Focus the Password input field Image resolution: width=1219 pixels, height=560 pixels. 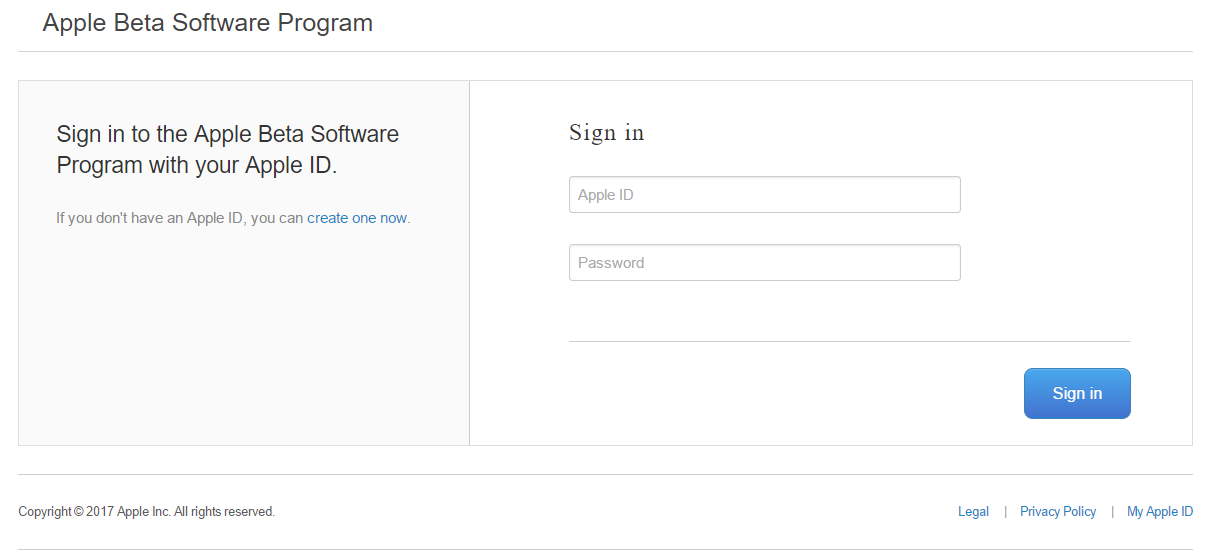click(x=764, y=263)
